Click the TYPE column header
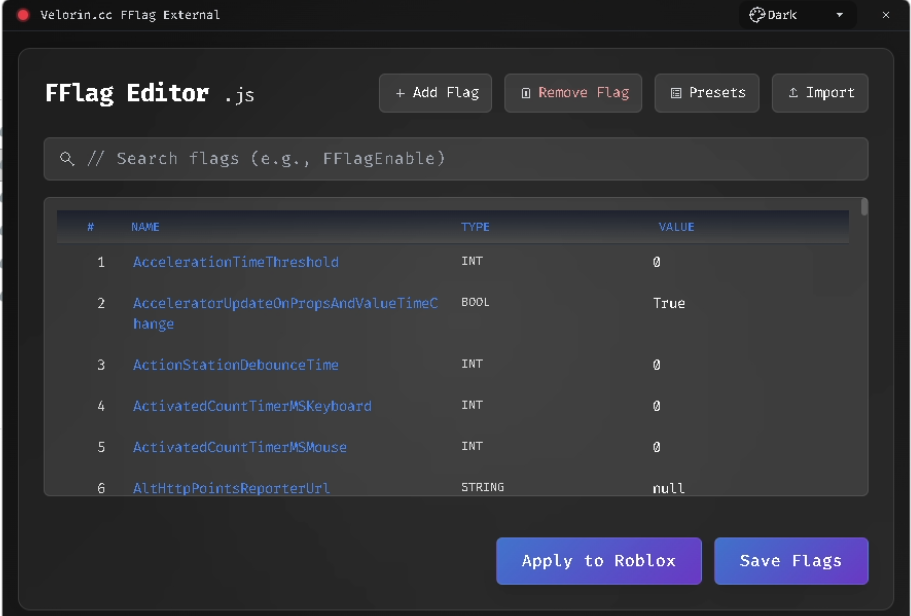Screen dimensions: 911x616 (475, 227)
